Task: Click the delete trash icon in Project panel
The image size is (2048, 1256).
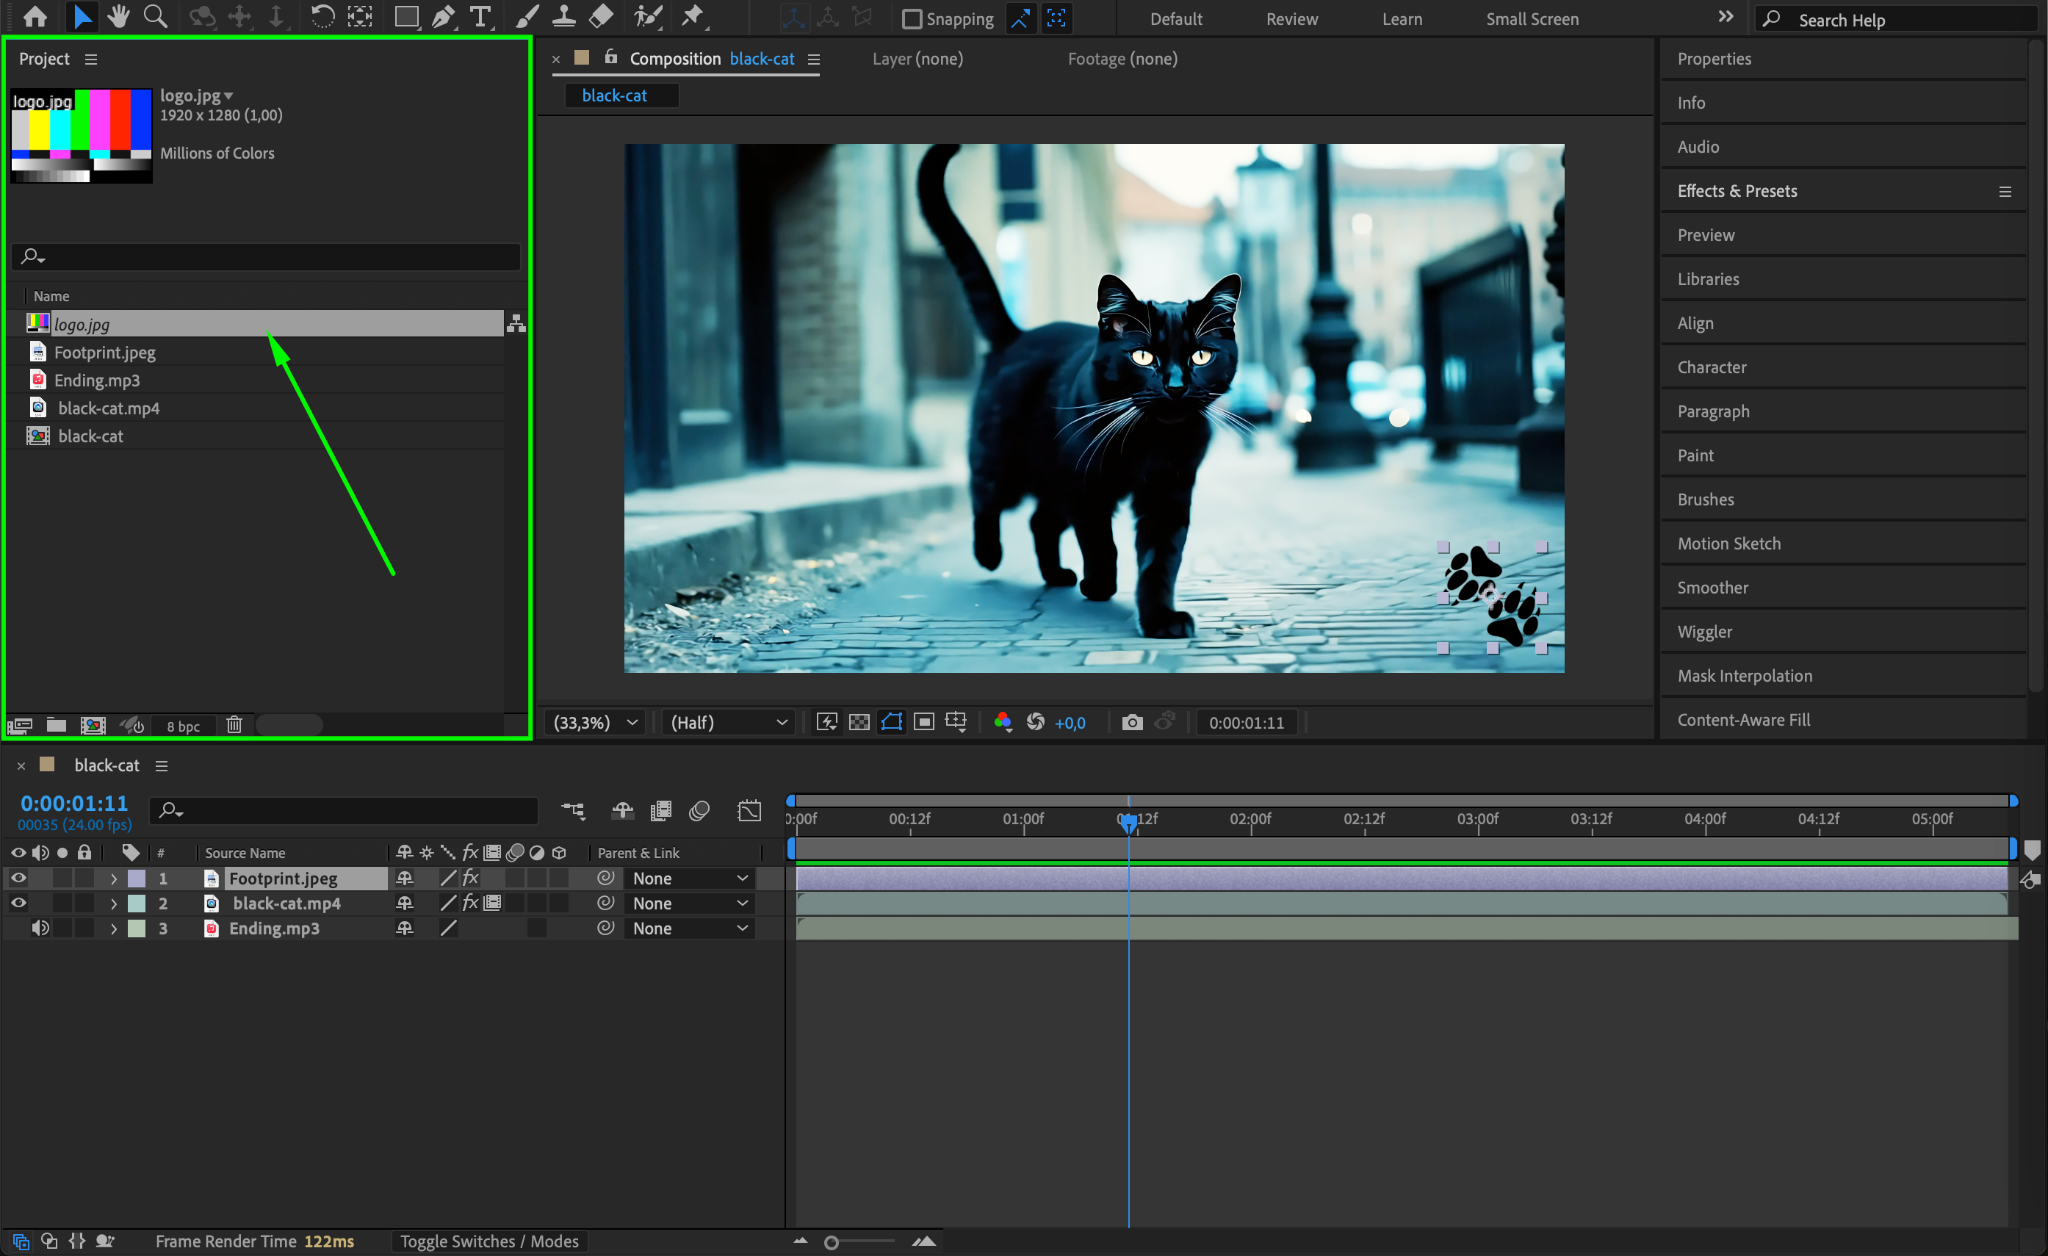Action: coord(234,725)
